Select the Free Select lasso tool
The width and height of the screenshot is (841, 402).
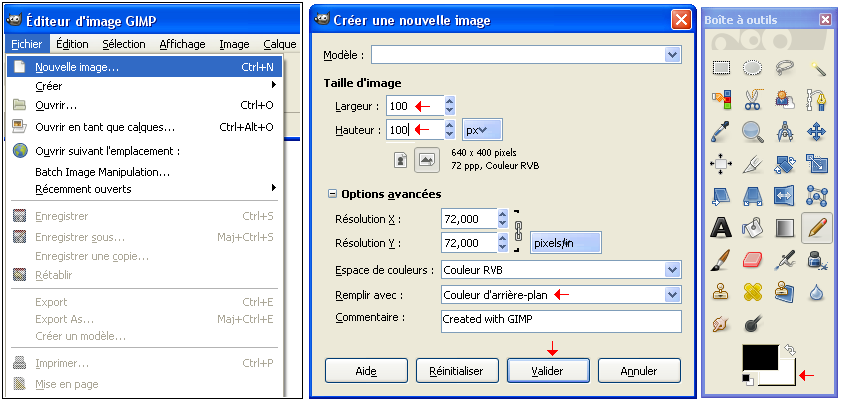(x=785, y=68)
